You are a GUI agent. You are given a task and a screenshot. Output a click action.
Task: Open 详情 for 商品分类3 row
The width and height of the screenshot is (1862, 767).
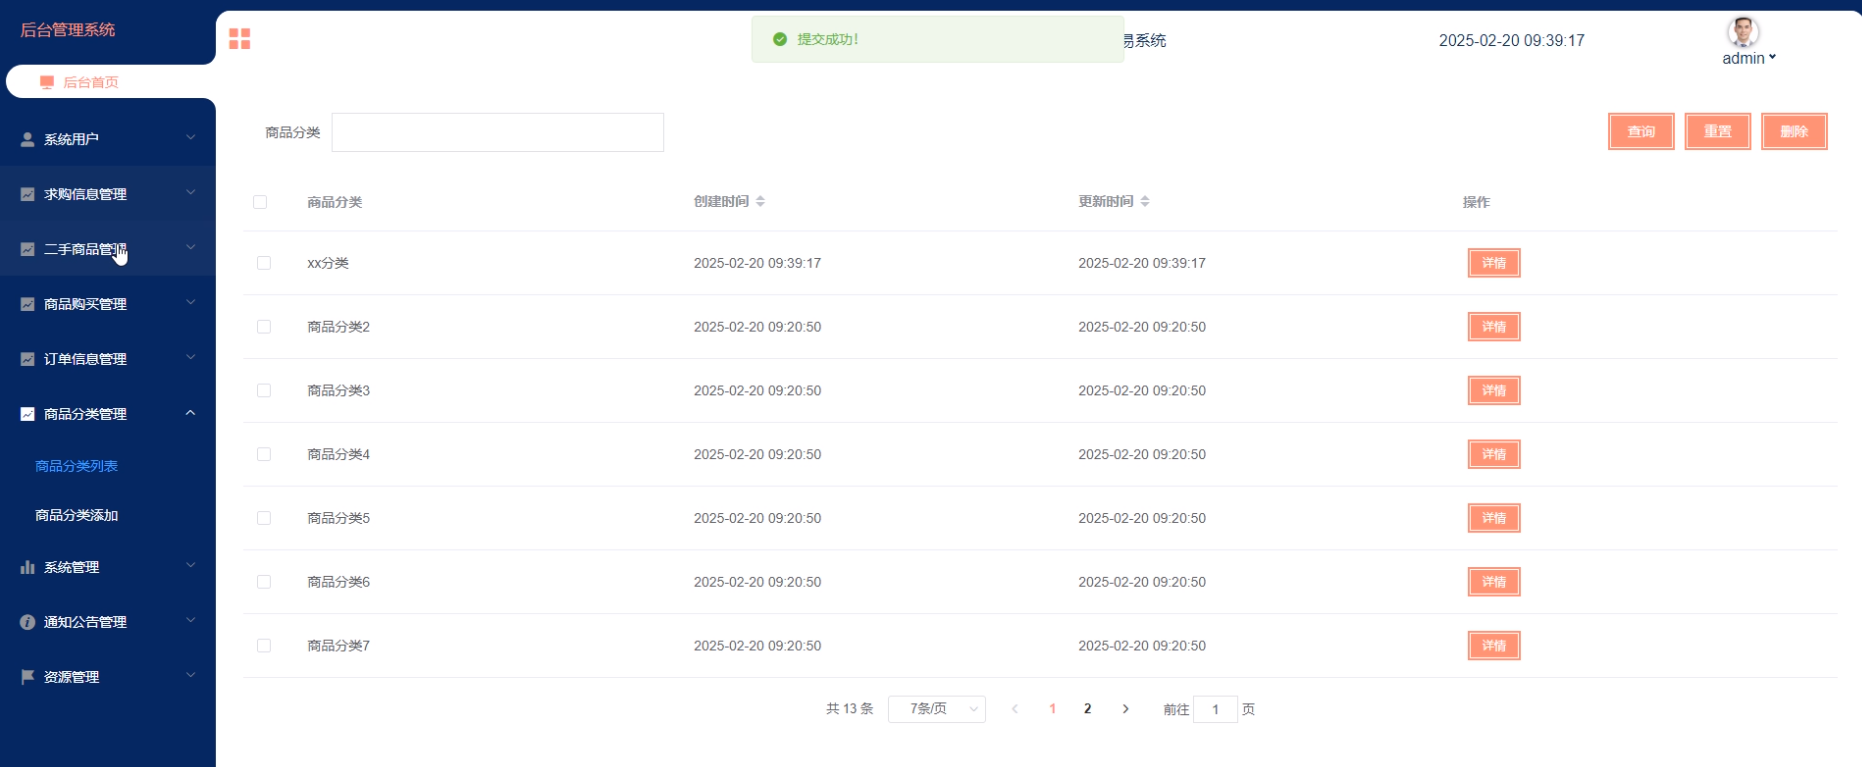(1494, 391)
